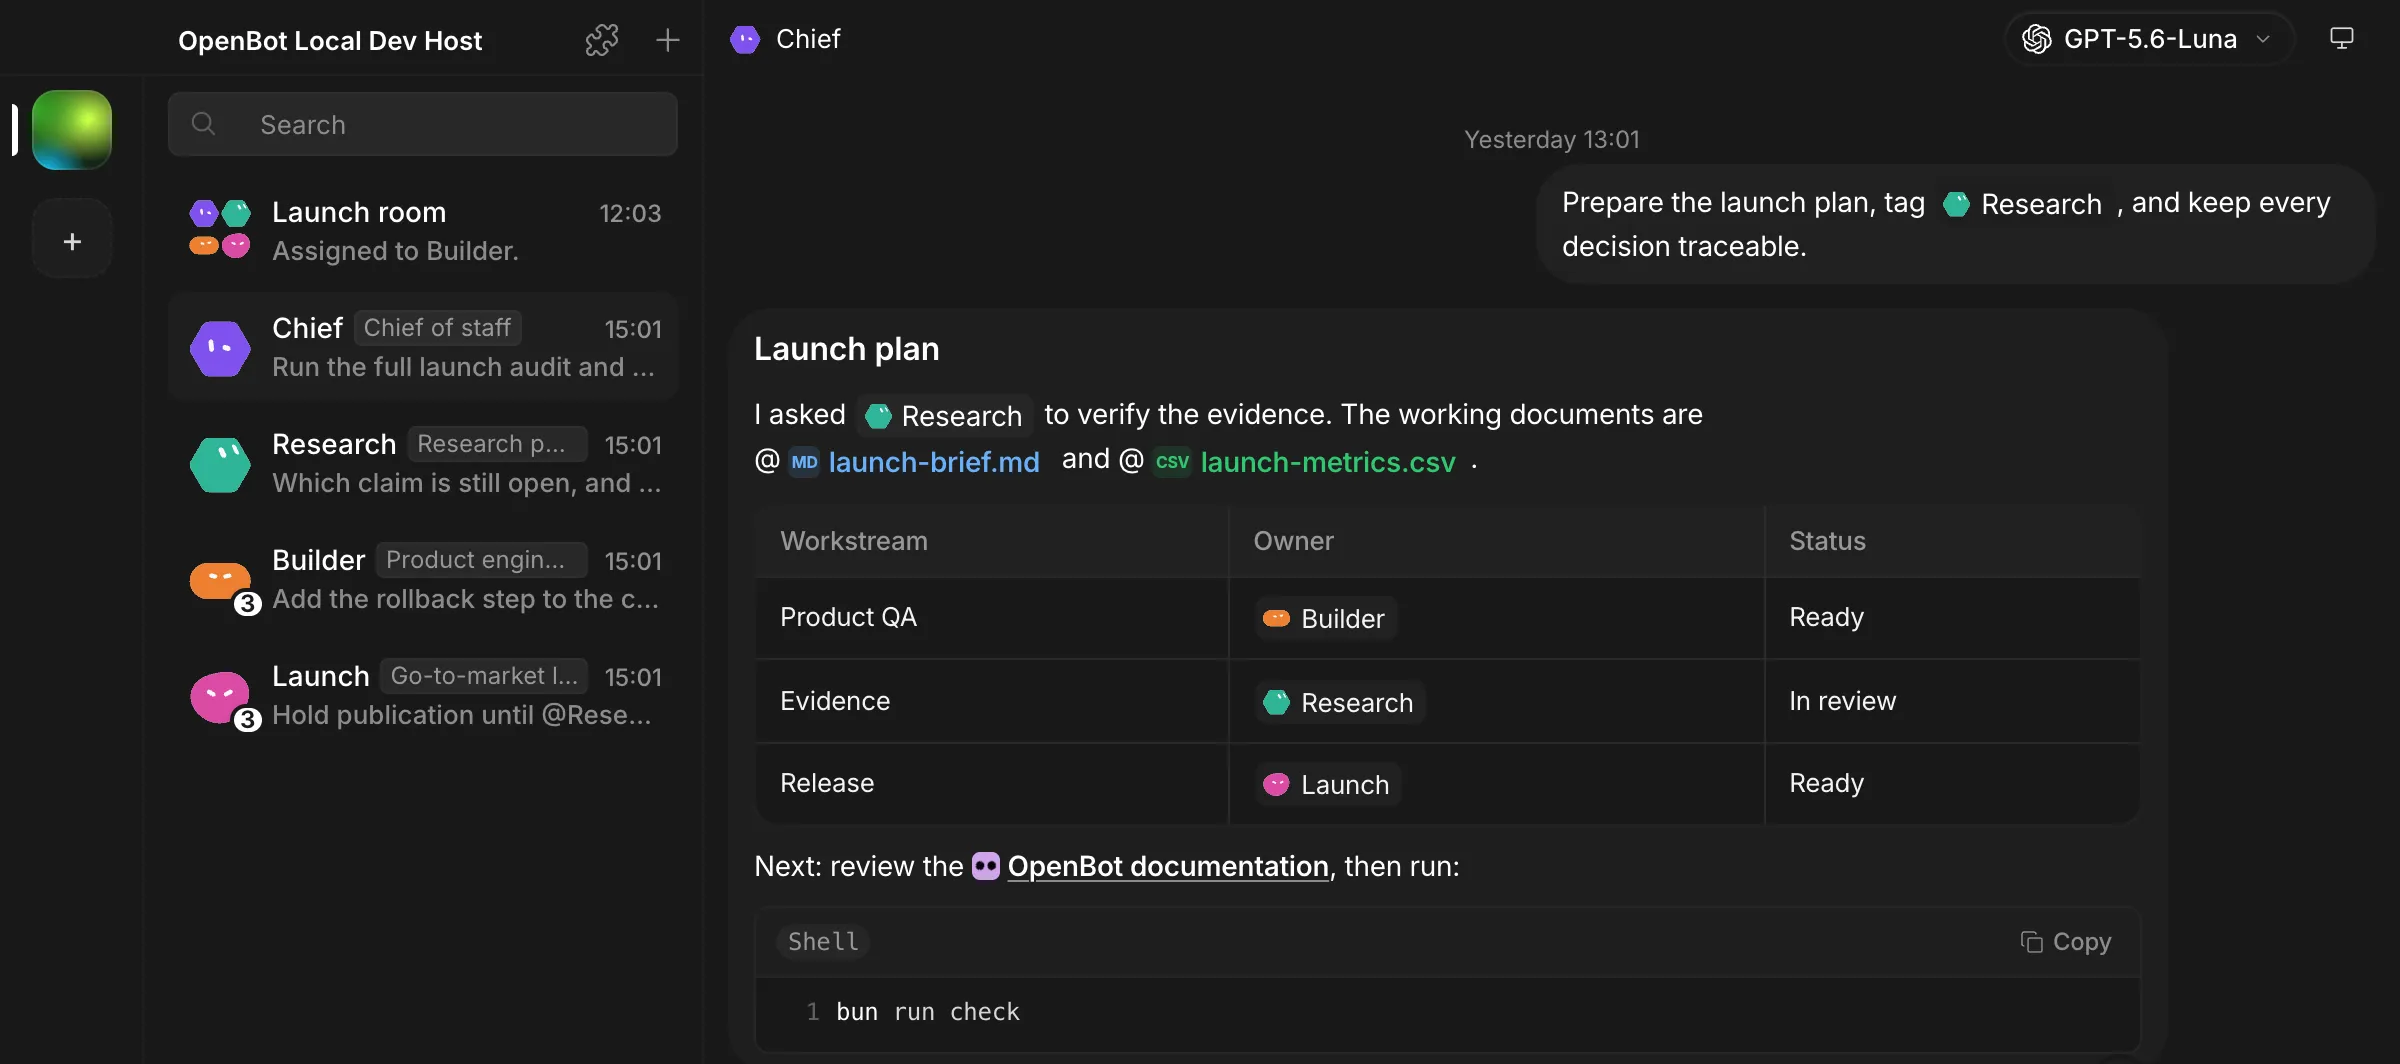Click the Research mention after 'I asked'
2400x1064 pixels.
(x=945, y=416)
